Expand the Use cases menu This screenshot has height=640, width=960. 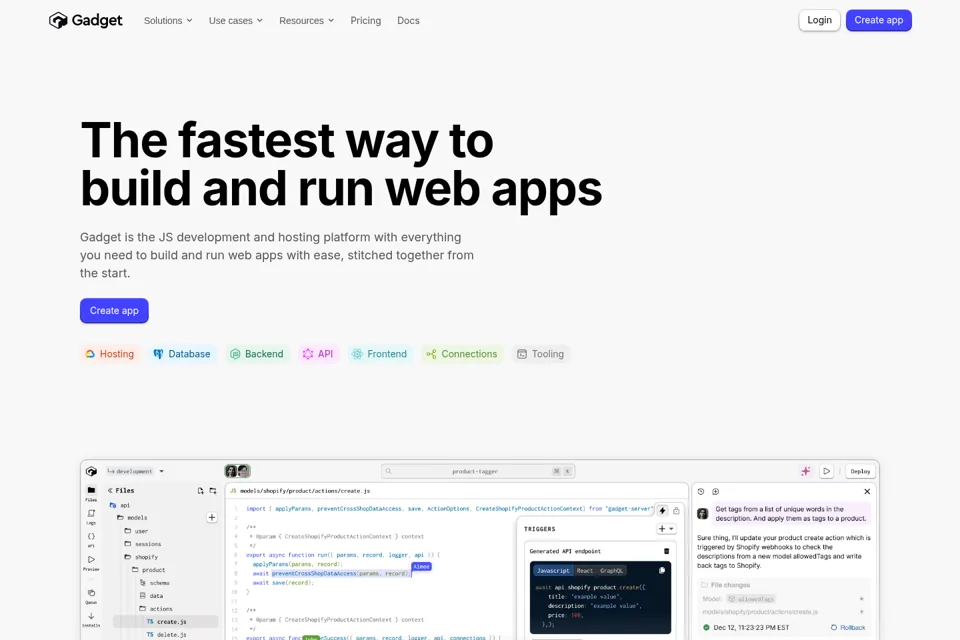[x=235, y=20]
